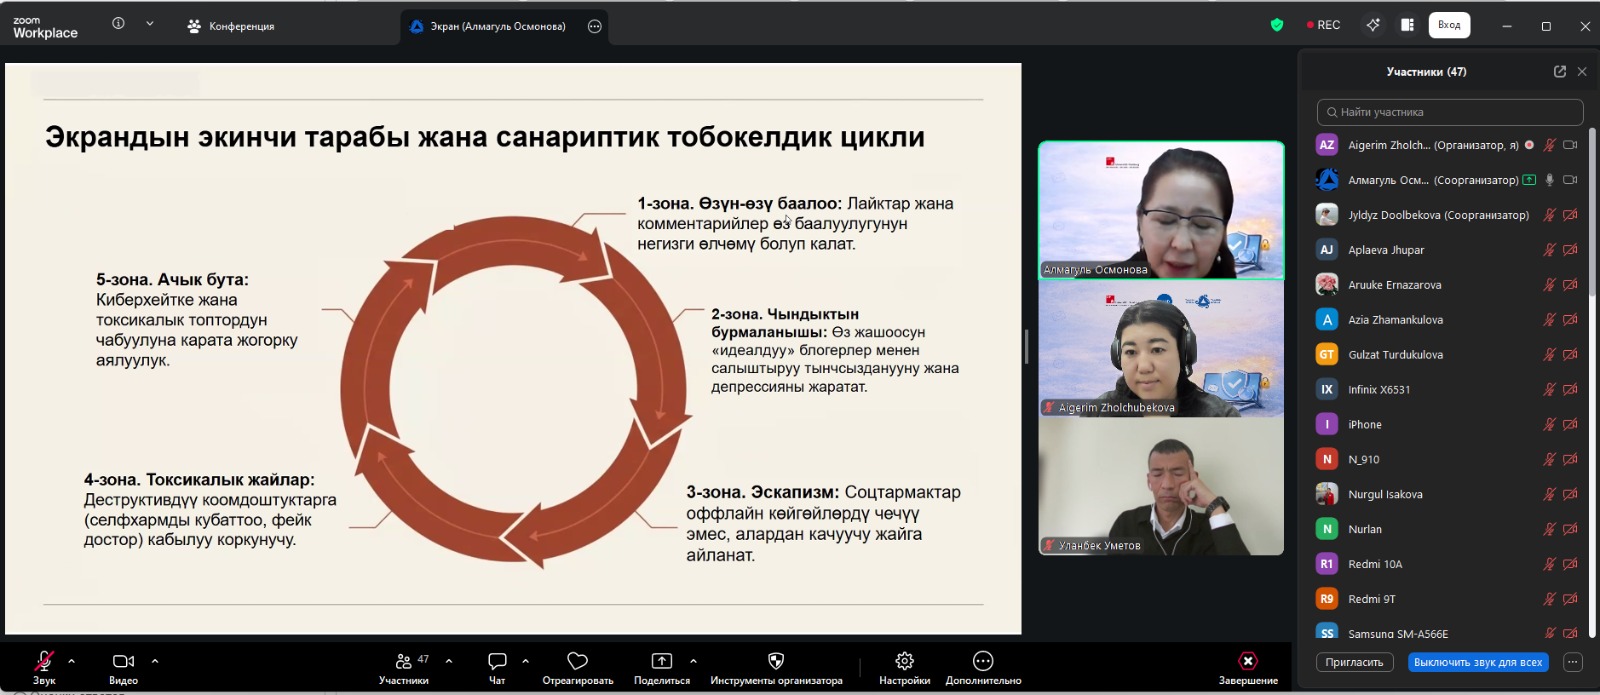The width and height of the screenshot is (1600, 695).
Task: Click the Найти участника search field
Action: (1450, 112)
